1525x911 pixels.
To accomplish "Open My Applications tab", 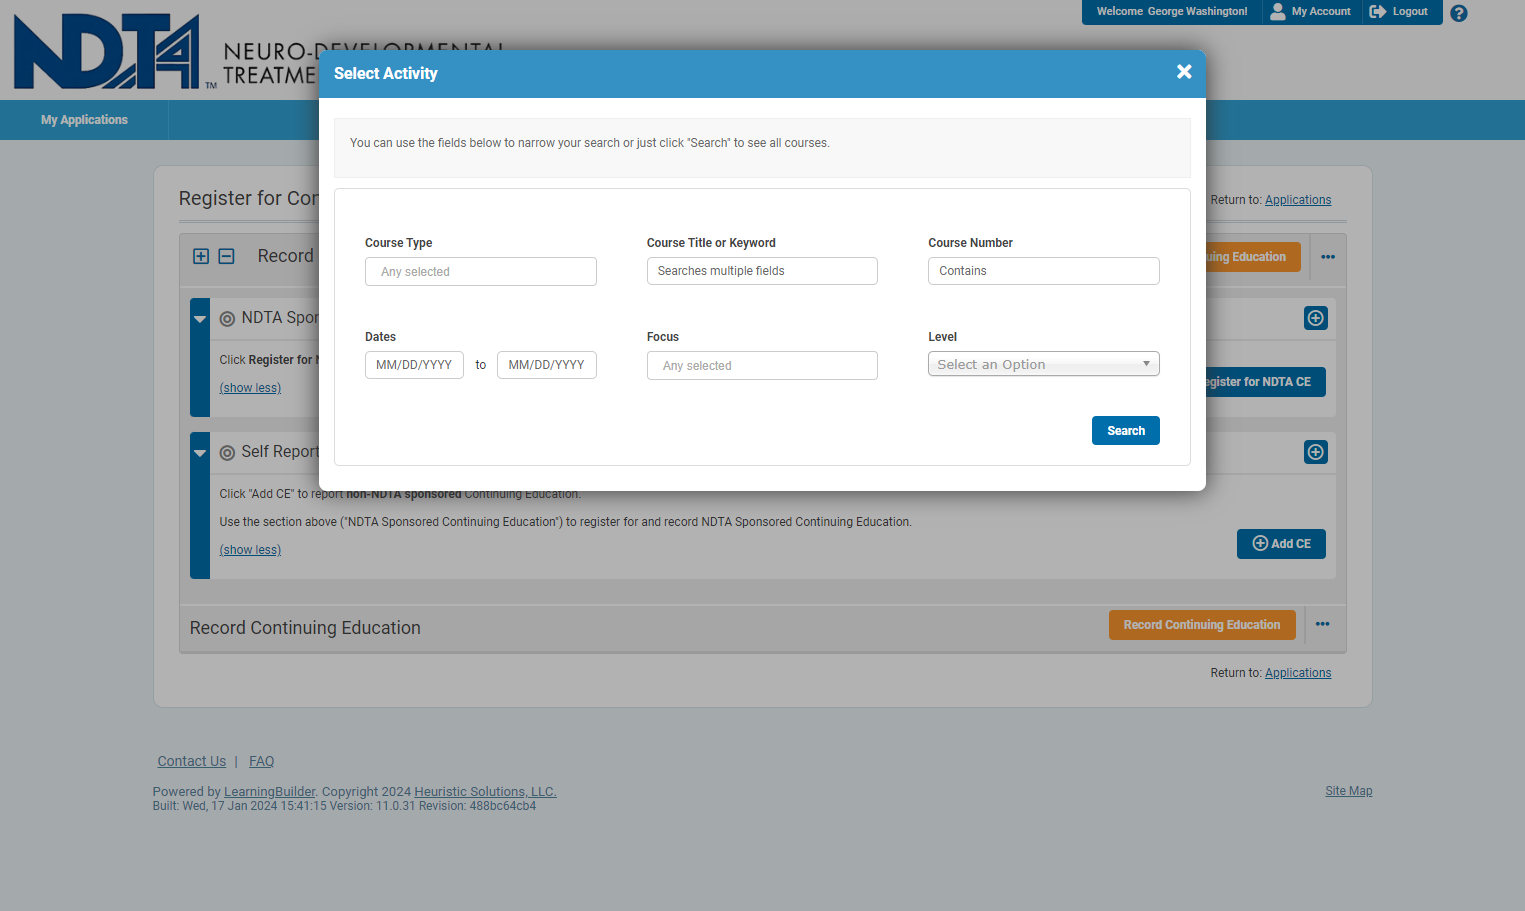I will tap(84, 120).
